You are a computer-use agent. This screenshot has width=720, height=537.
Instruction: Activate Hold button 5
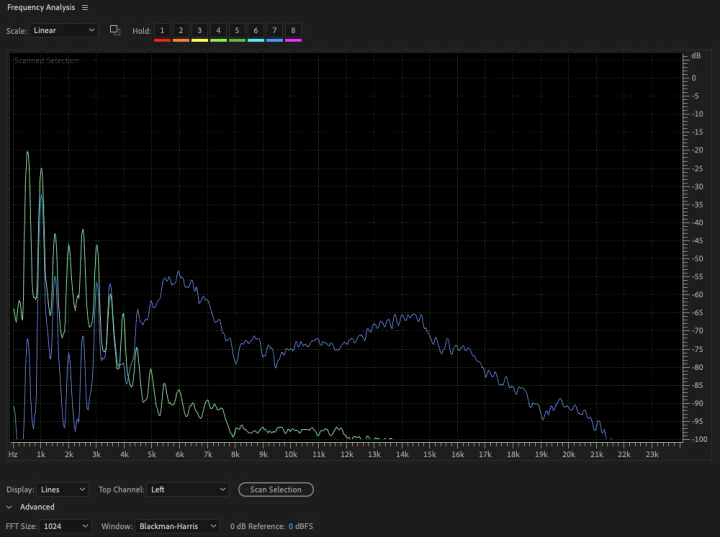click(237, 31)
